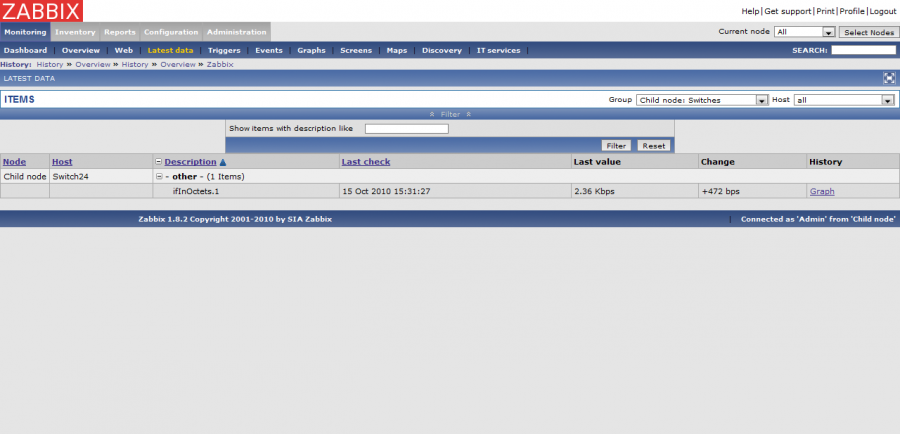
Task: Open the IT services submenu item
Action: tap(498, 51)
